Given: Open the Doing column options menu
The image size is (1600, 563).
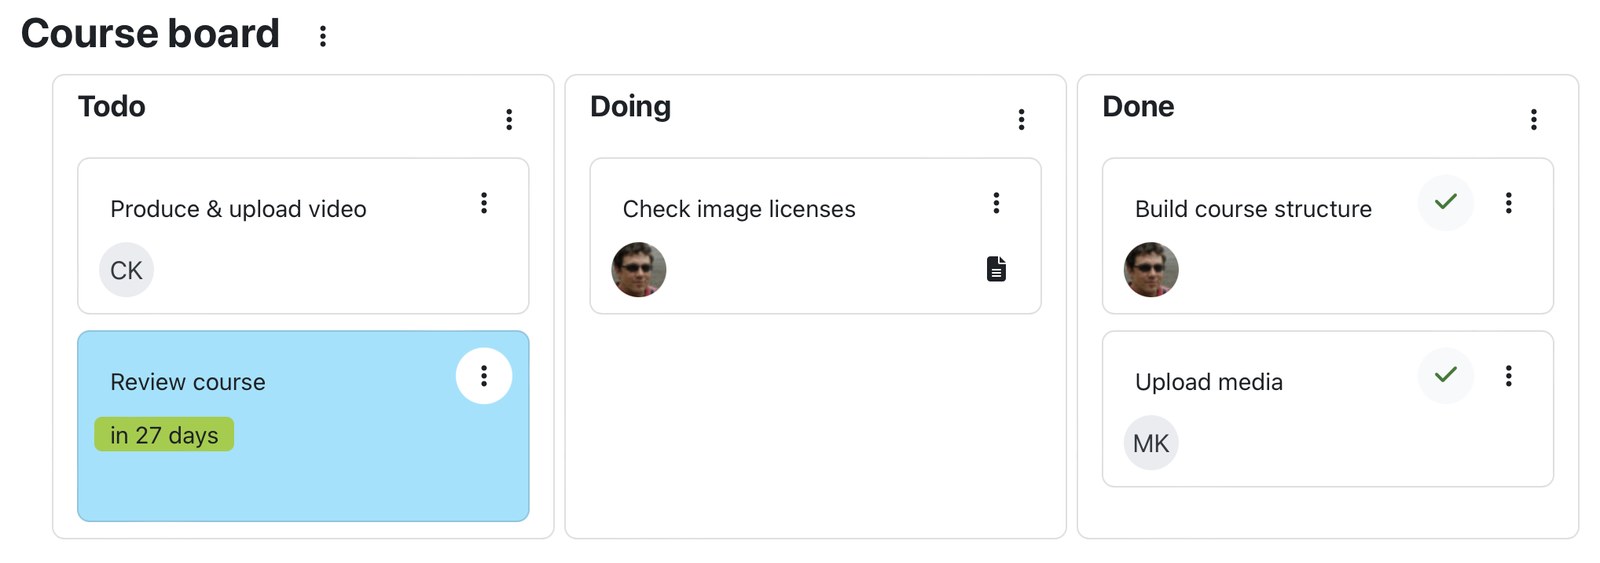Looking at the screenshot, I should pyautogui.click(x=1021, y=120).
